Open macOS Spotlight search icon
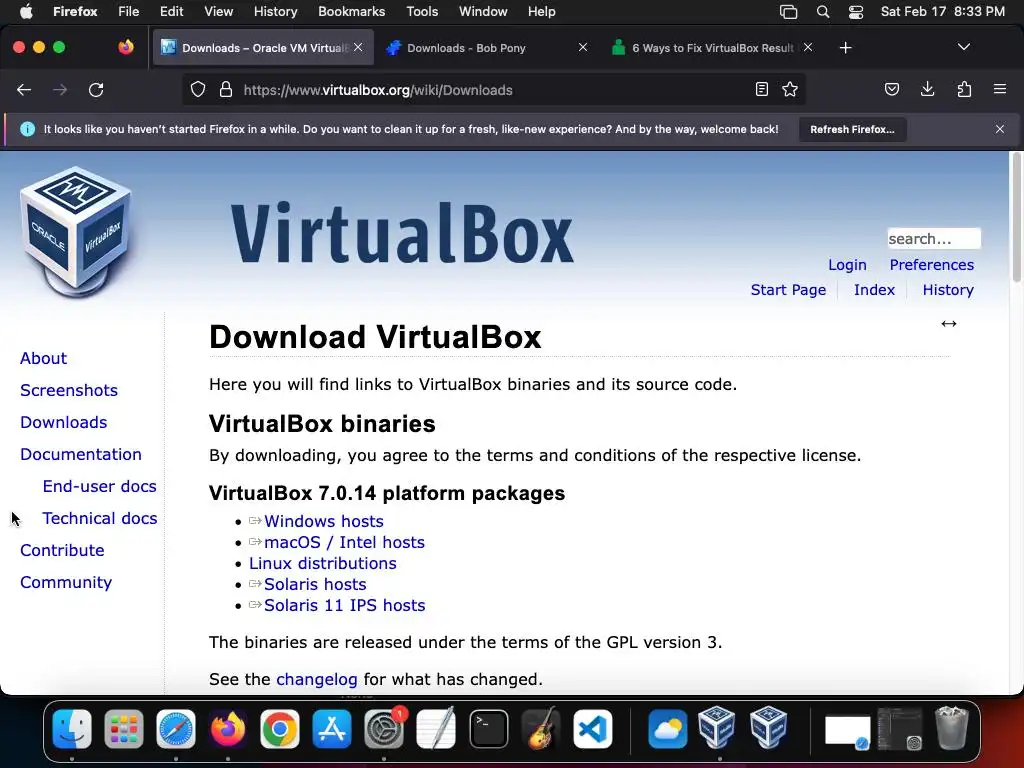 [x=823, y=12]
